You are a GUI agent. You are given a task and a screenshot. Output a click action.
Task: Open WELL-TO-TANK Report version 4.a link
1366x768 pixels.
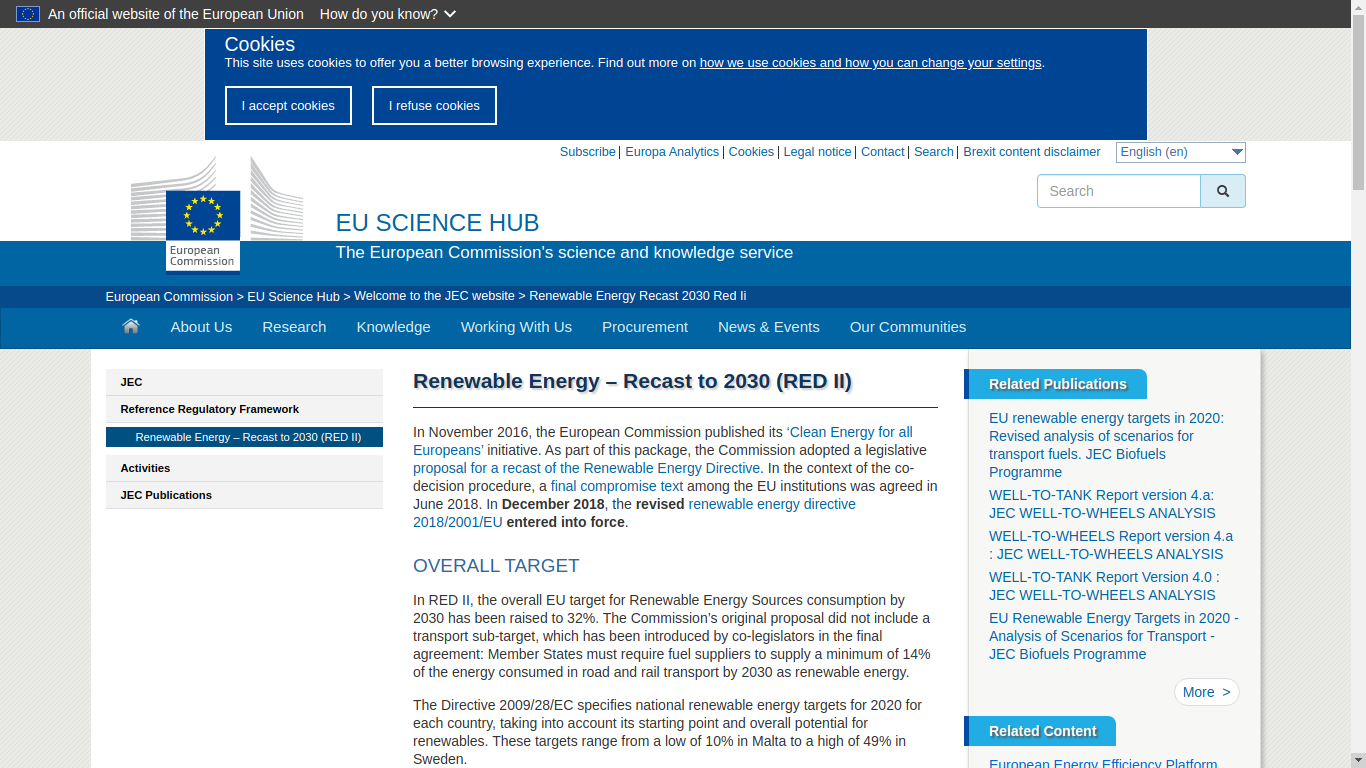1101,504
